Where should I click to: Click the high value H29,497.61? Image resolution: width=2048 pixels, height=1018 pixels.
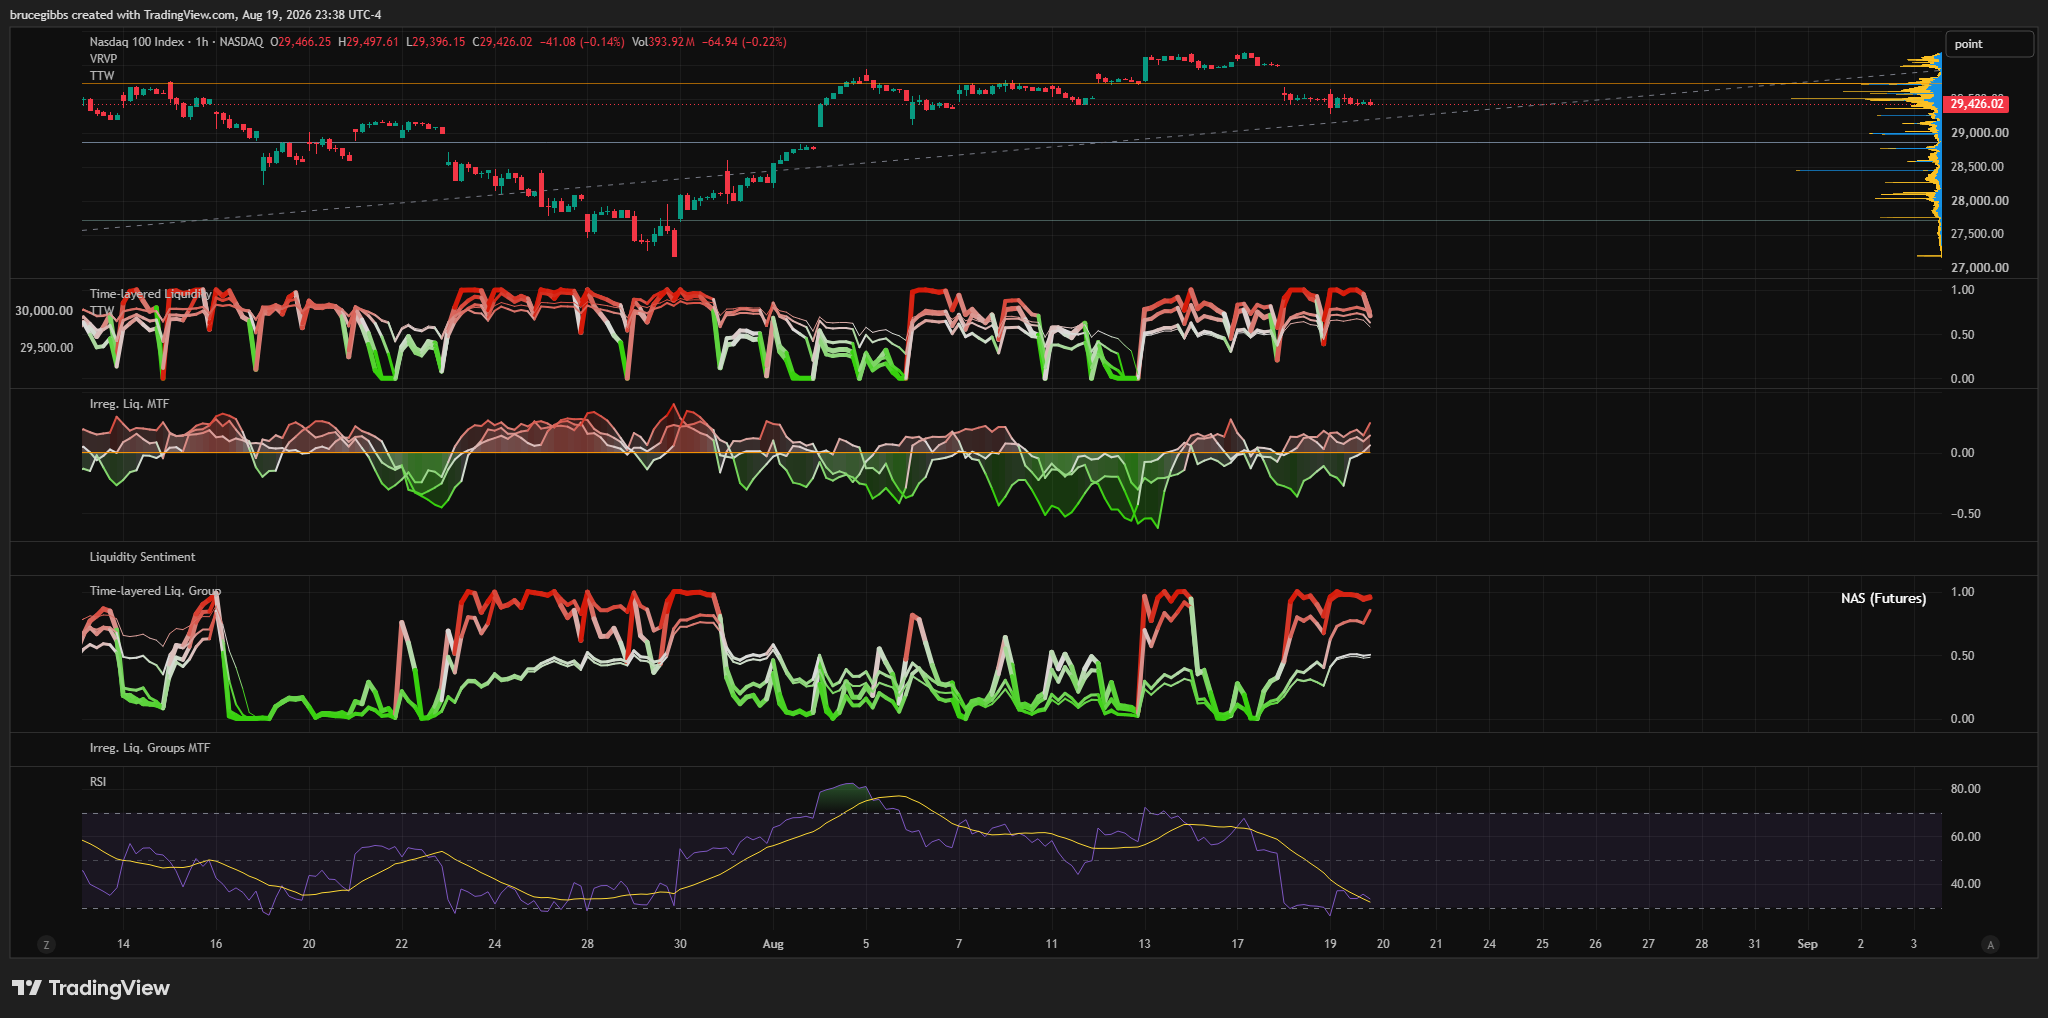(369, 42)
